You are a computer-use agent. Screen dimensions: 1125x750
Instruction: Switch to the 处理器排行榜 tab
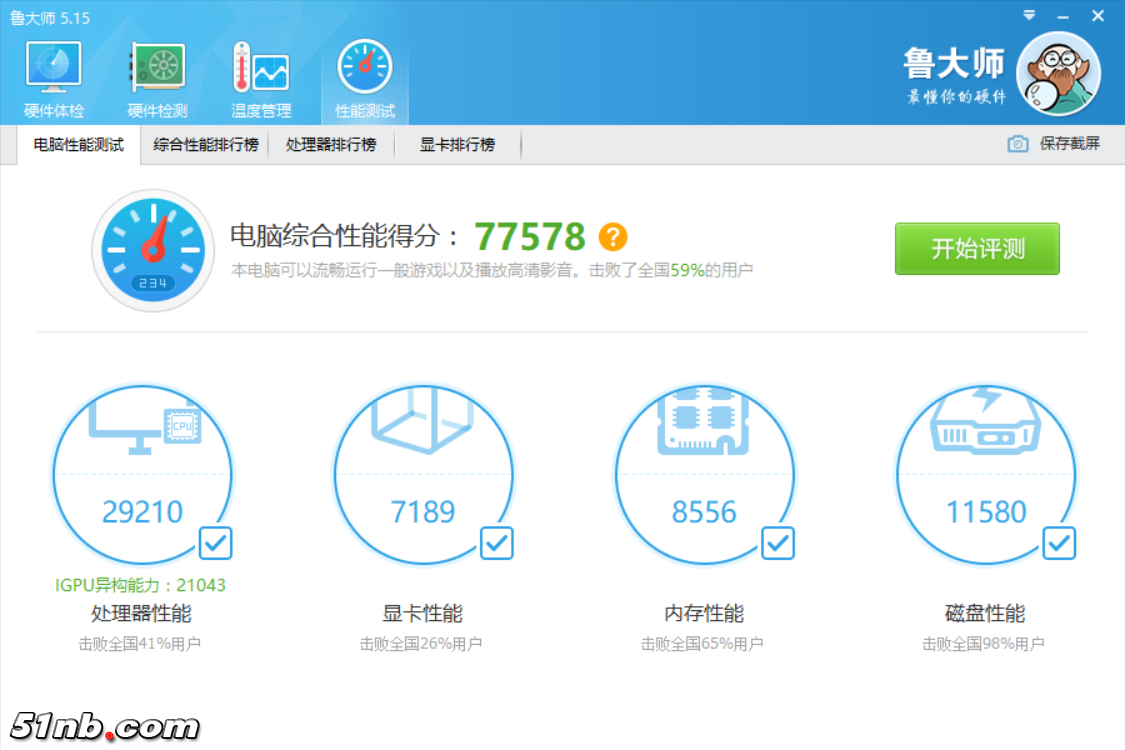click(331, 145)
